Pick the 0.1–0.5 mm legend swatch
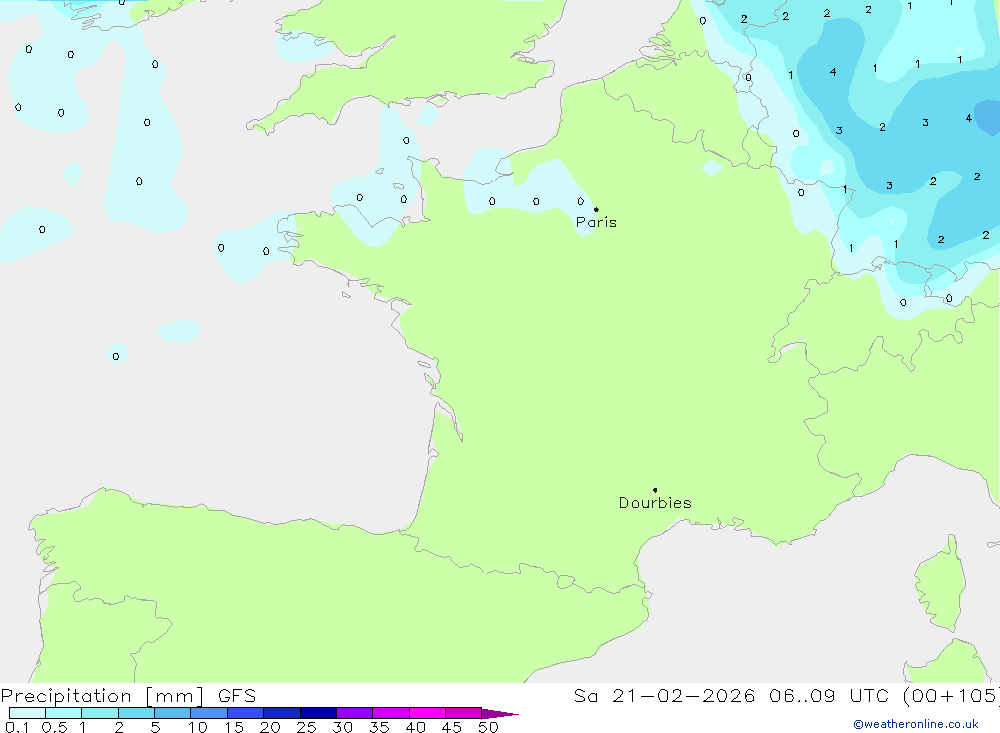The image size is (1000, 733). pos(27,713)
